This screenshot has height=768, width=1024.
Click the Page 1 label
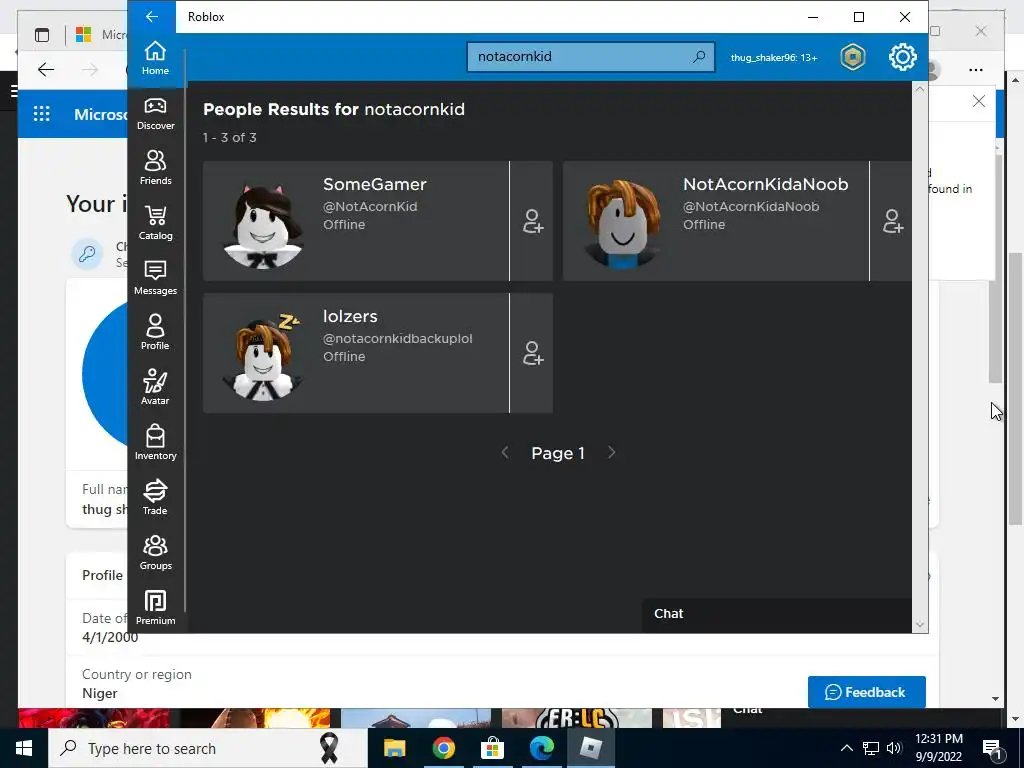click(558, 453)
